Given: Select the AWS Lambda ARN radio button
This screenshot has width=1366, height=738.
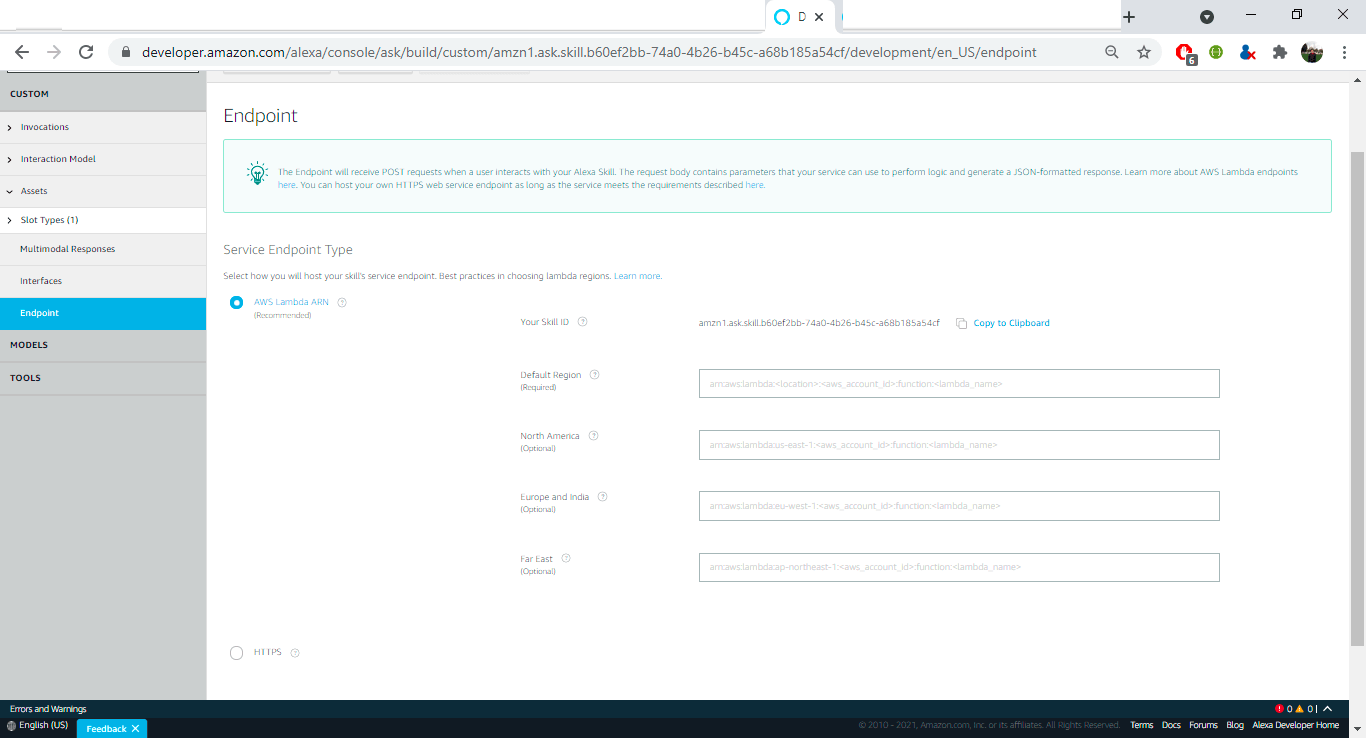Looking at the screenshot, I should [x=236, y=302].
